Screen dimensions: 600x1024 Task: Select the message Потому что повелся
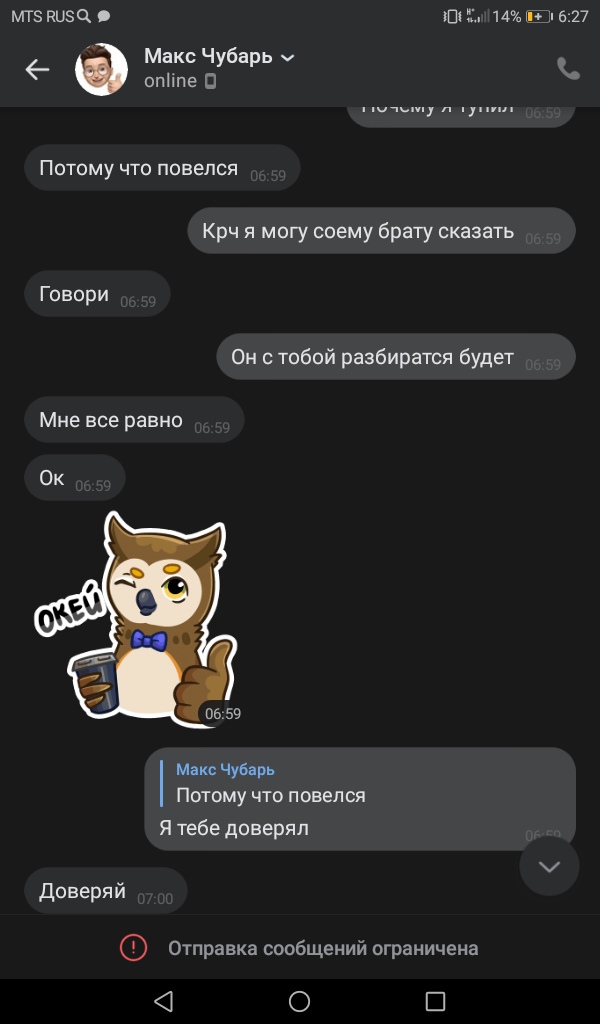coord(162,168)
